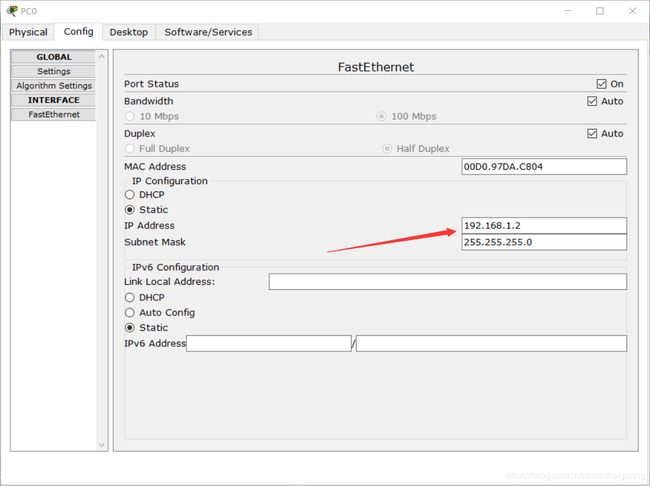
Task: Toggle the Port Status On checkbox
Action: coord(601,84)
